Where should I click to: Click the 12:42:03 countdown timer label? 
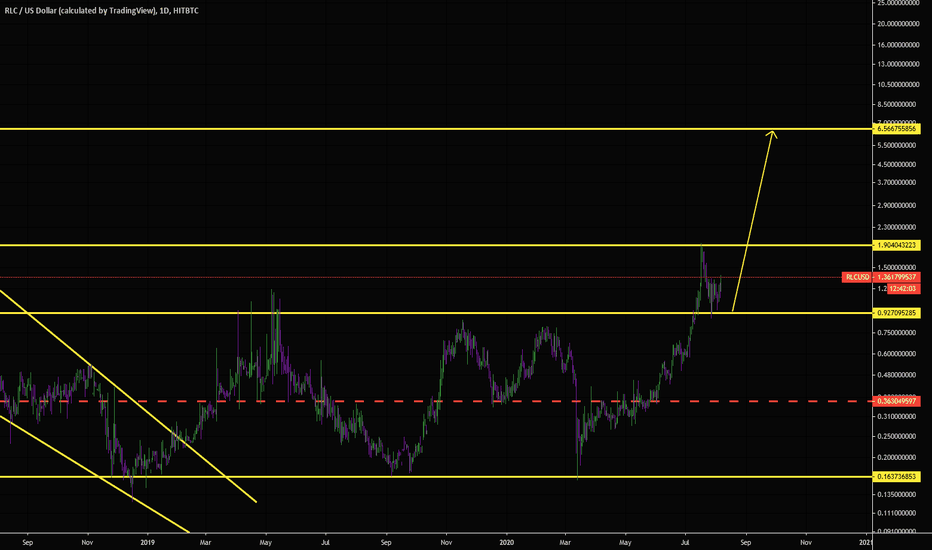[903, 288]
